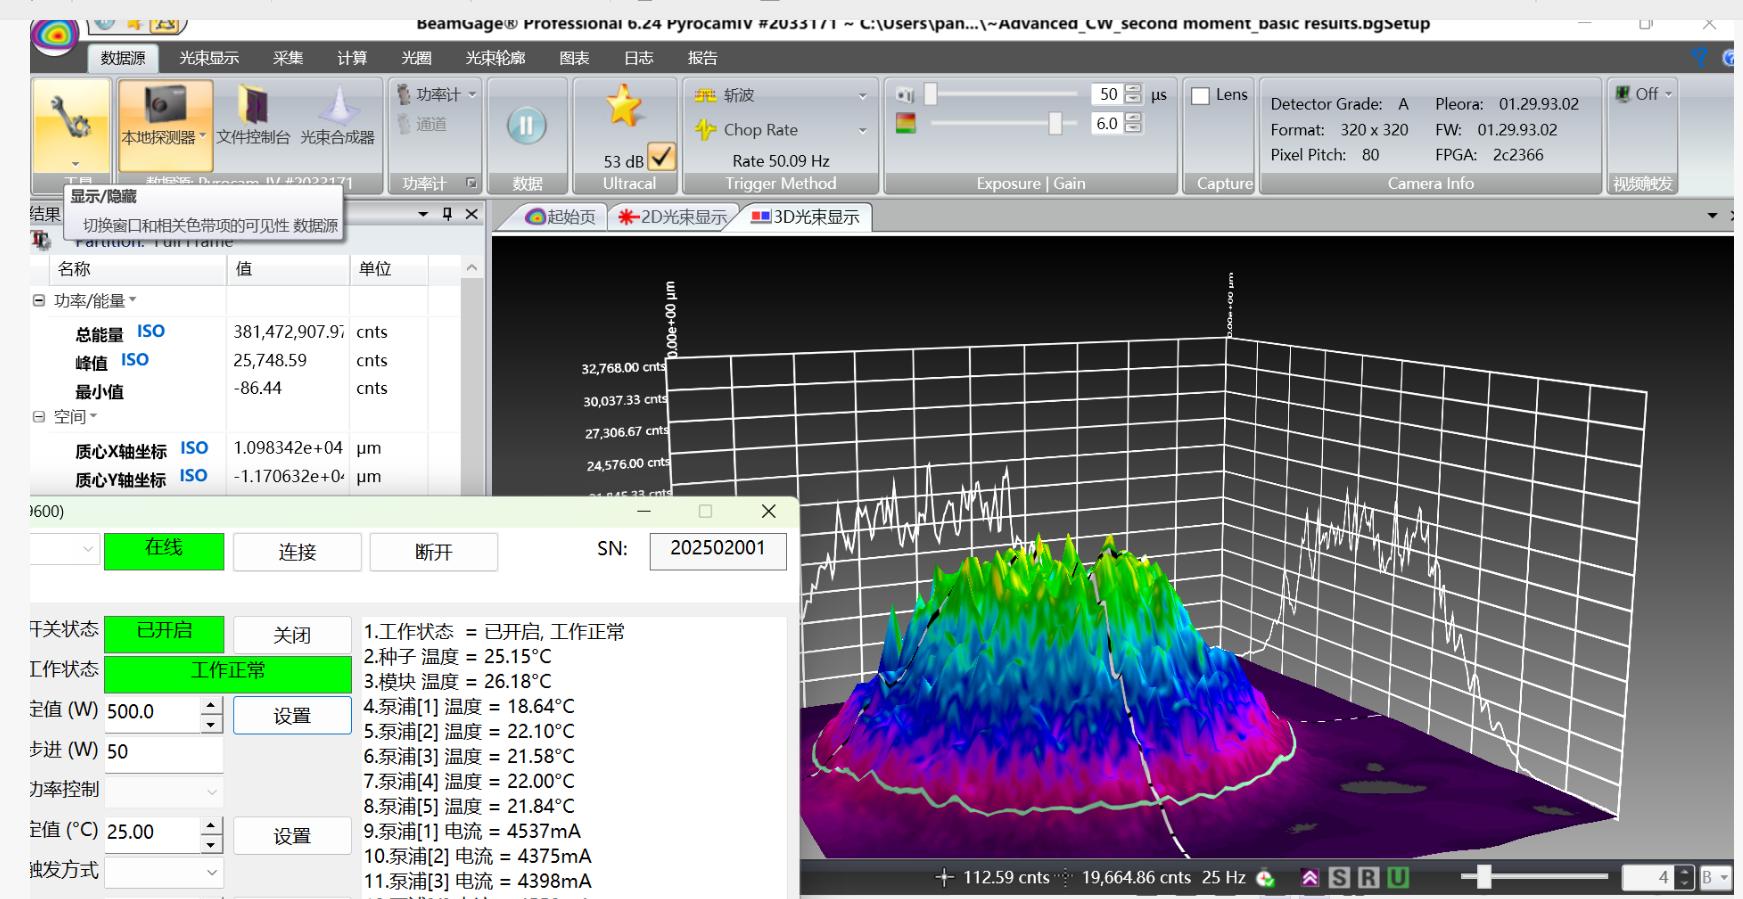Open the 光束轮廓 ribbon tab
The image size is (1743, 899).
click(495, 58)
